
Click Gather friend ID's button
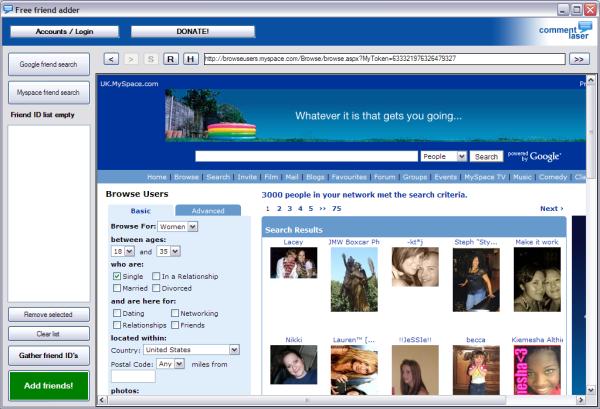(49, 355)
